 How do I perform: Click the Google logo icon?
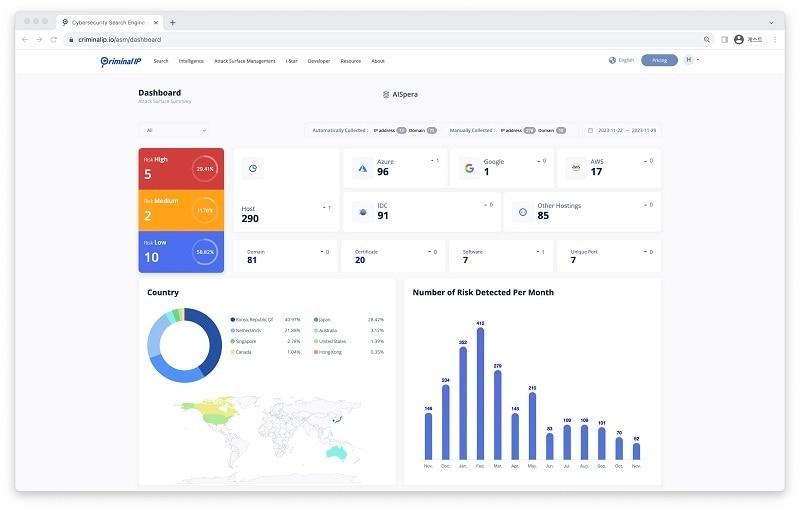coord(469,168)
